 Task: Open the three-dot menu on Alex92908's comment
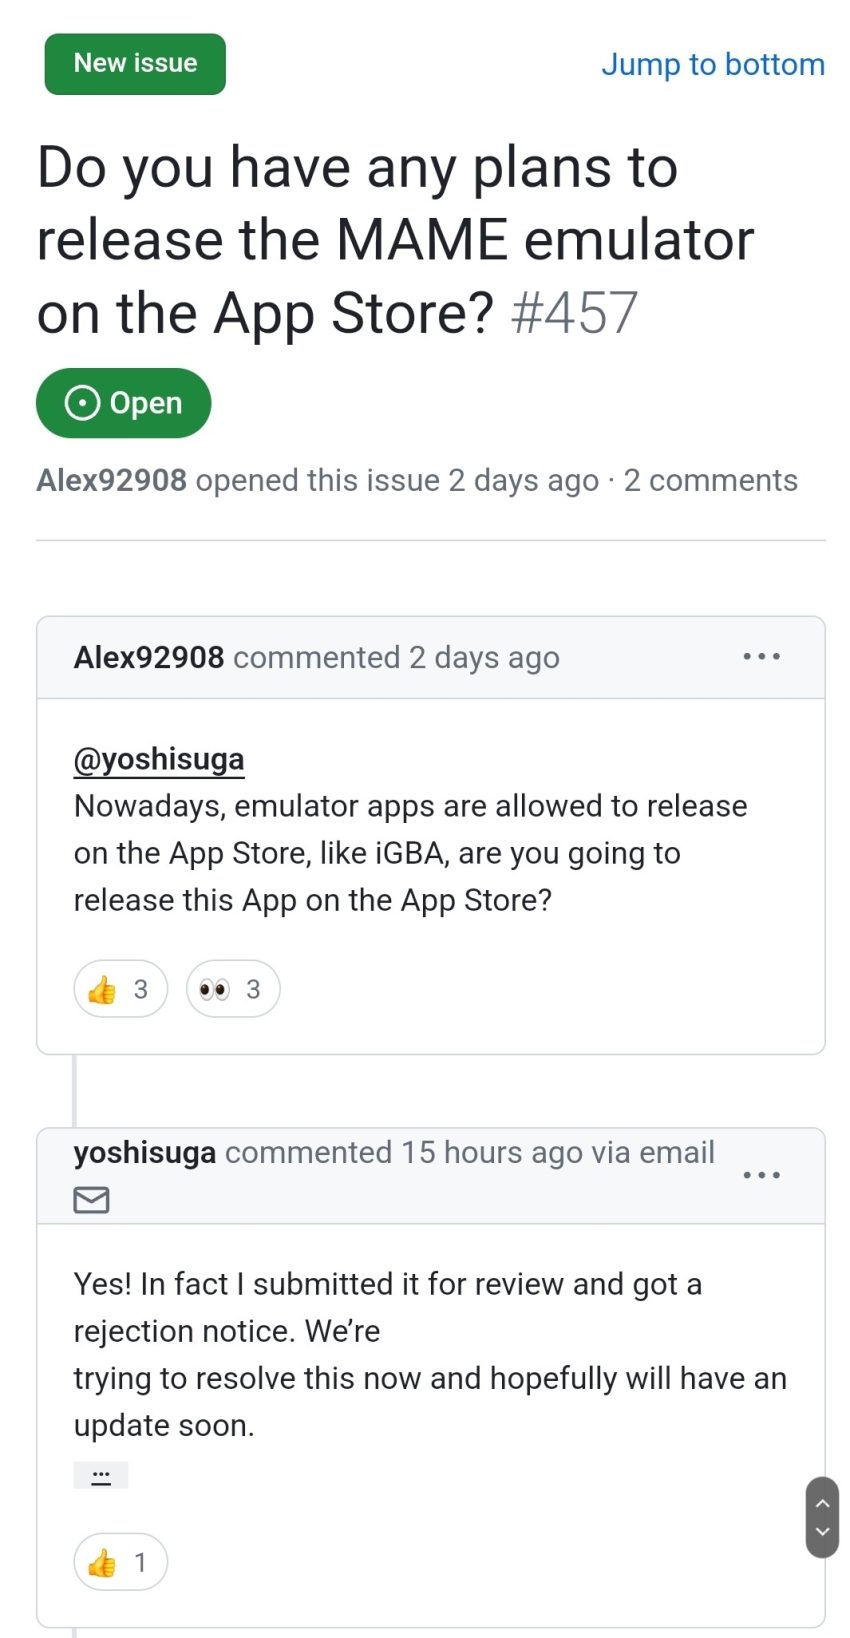pos(762,657)
